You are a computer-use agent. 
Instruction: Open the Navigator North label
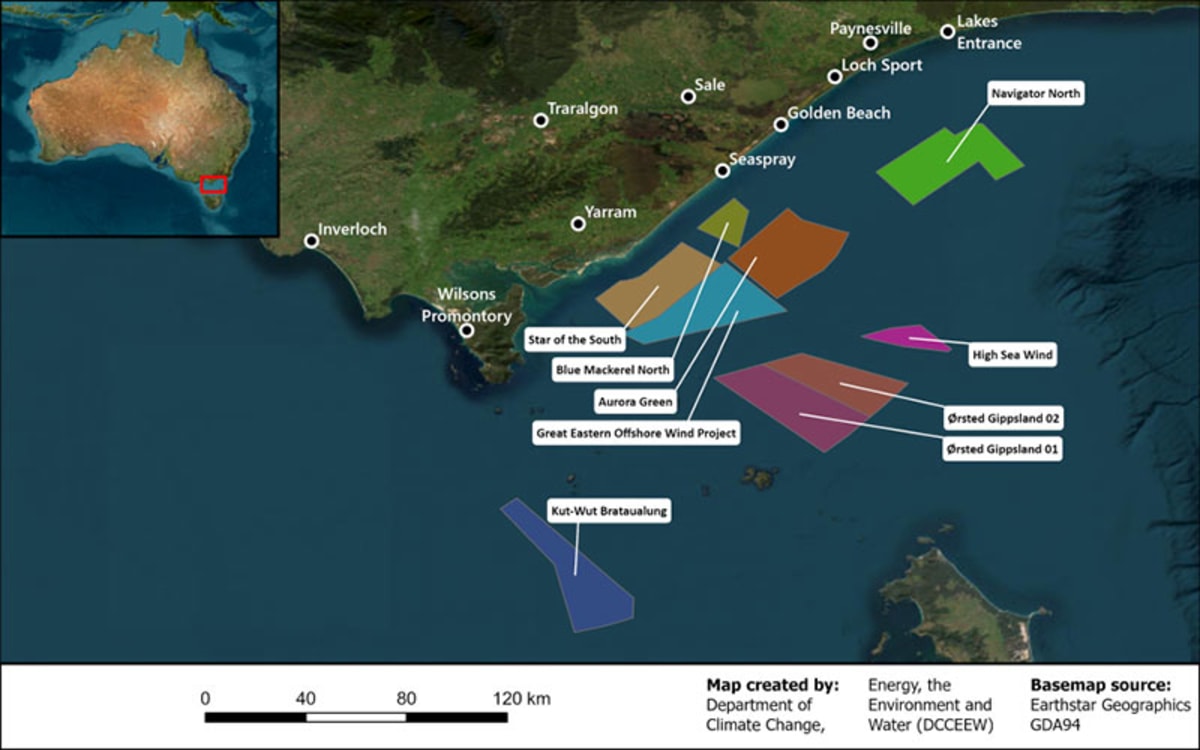(x=1035, y=93)
